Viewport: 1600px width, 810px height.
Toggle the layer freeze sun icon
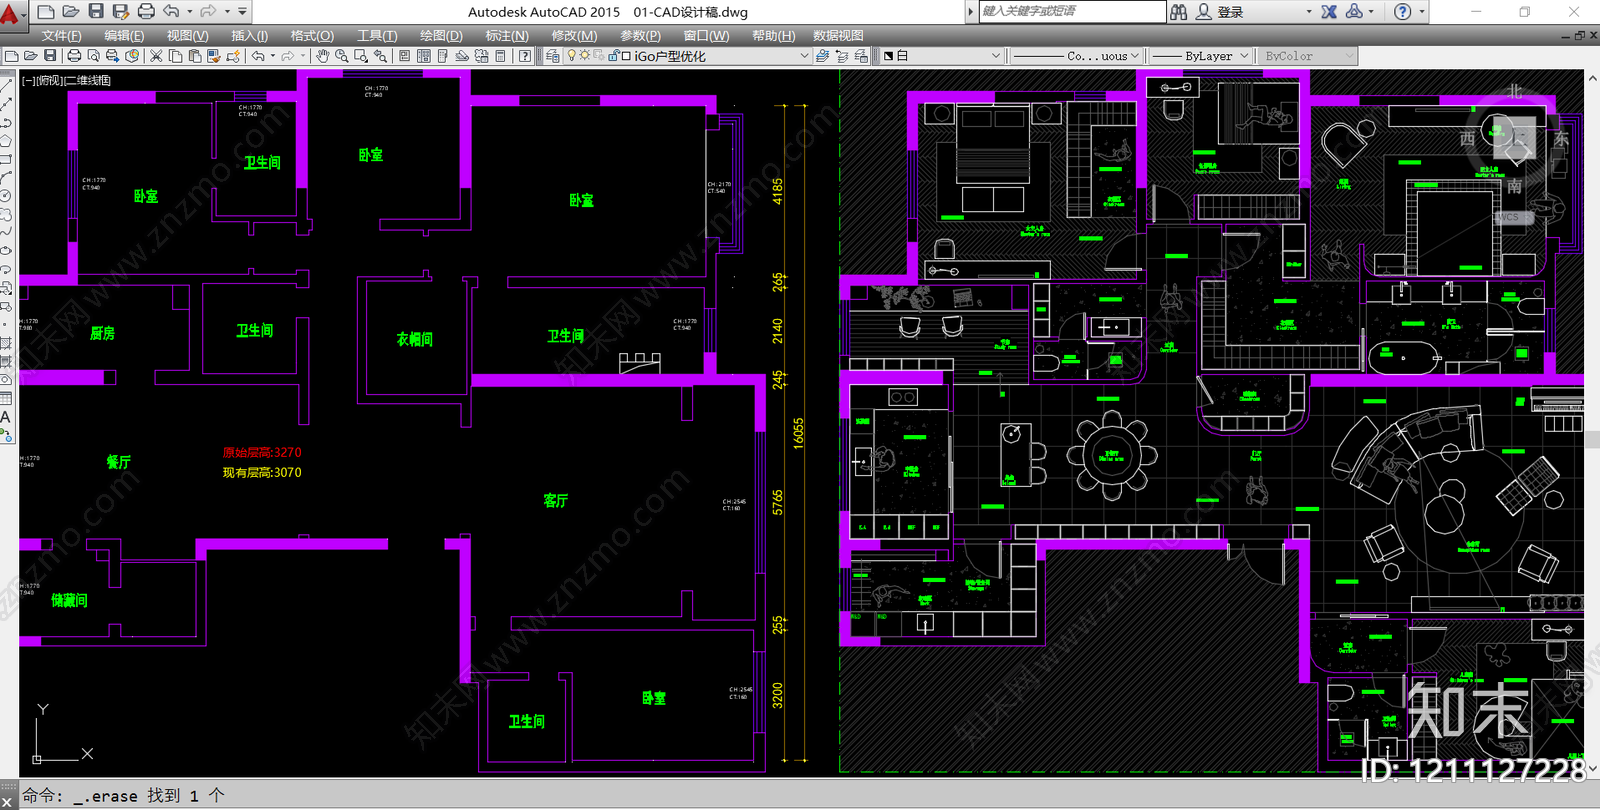pos(585,56)
